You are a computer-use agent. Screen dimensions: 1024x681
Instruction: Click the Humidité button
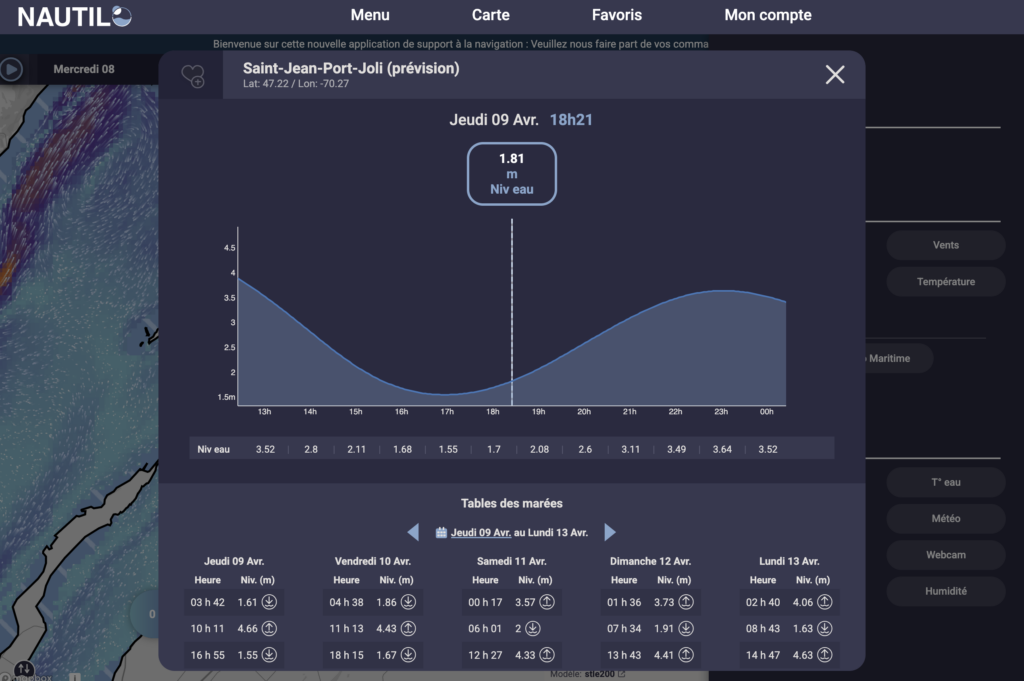coord(945,591)
